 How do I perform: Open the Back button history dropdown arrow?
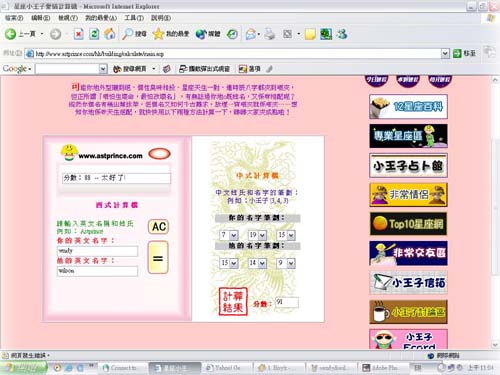coord(42,34)
